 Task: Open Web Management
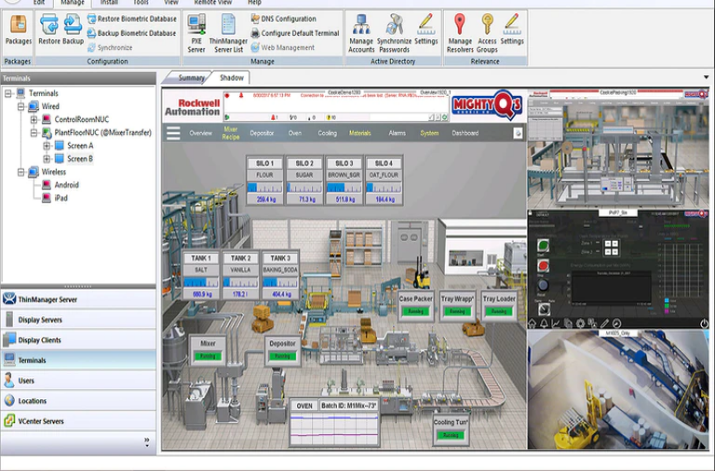[x=283, y=47]
